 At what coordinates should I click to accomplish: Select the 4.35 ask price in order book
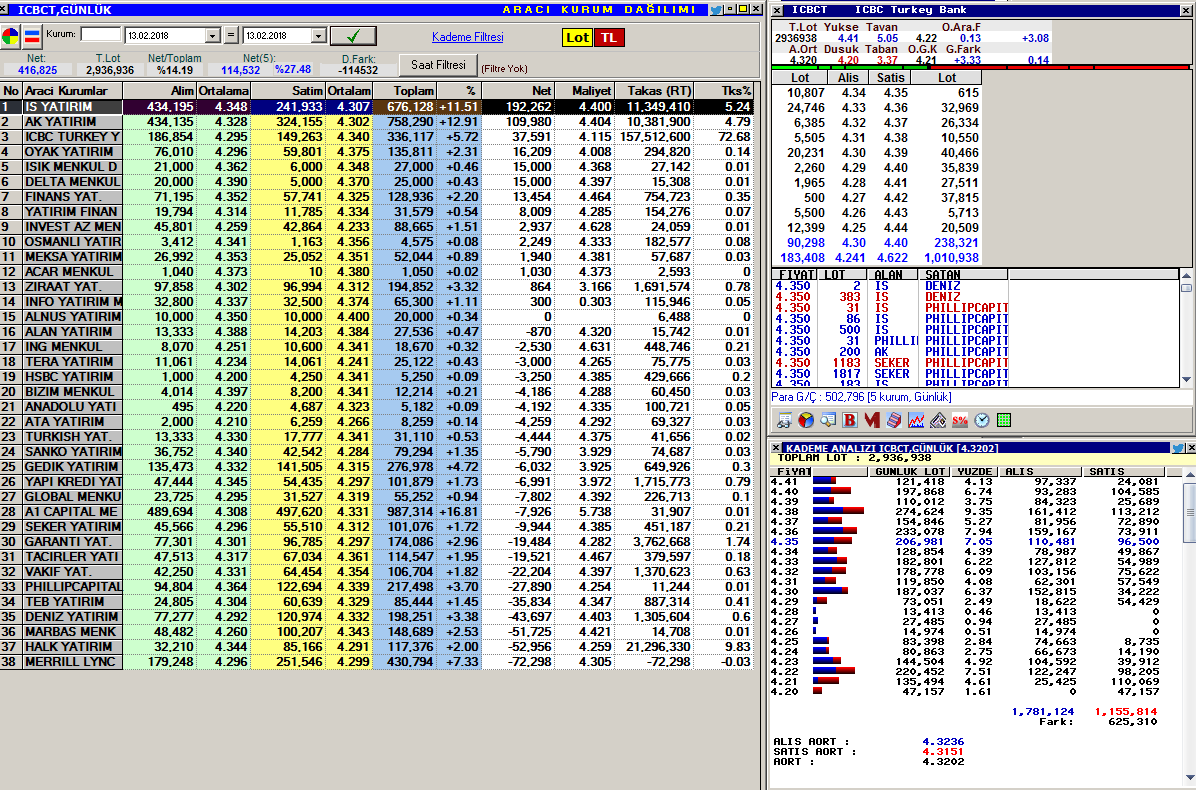(x=895, y=93)
